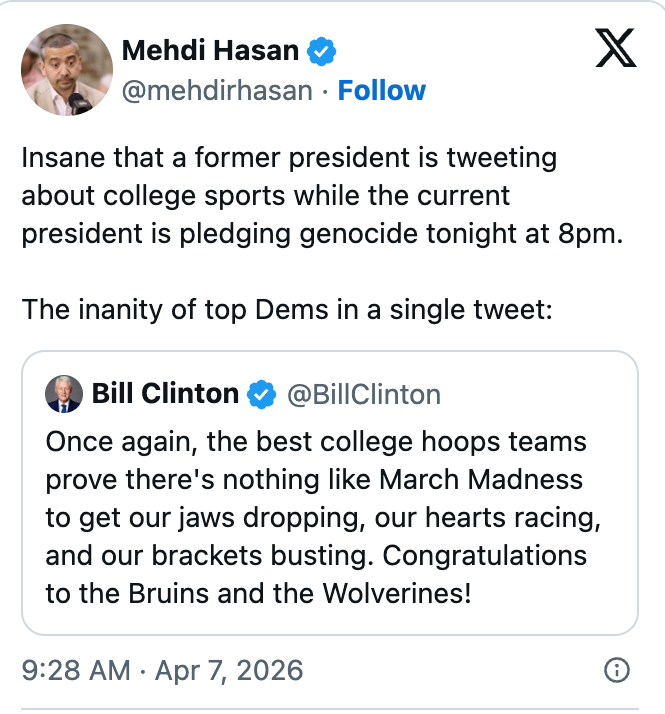
Task: Open the @mehdirhasan handle link
Action: click(216, 90)
